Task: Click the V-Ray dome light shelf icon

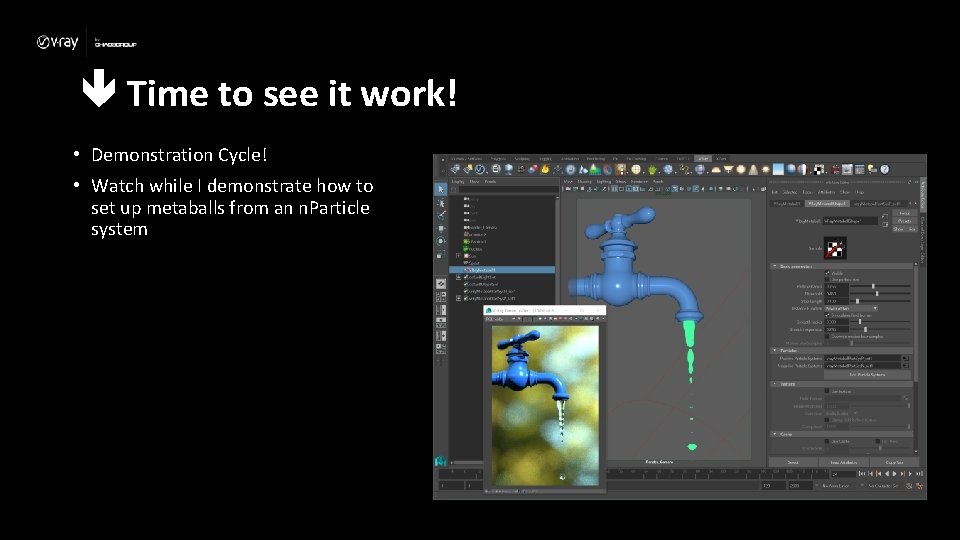Action: 716,170
